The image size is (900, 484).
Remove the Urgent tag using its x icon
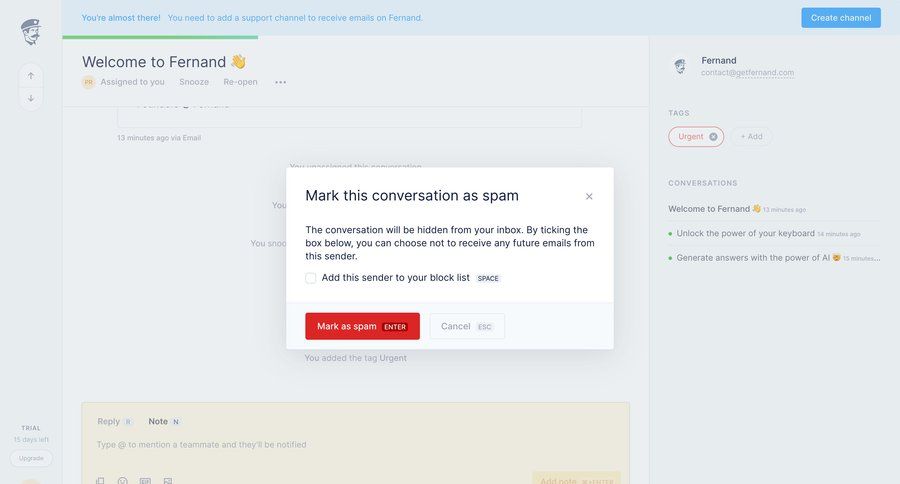pyautogui.click(x=713, y=137)
